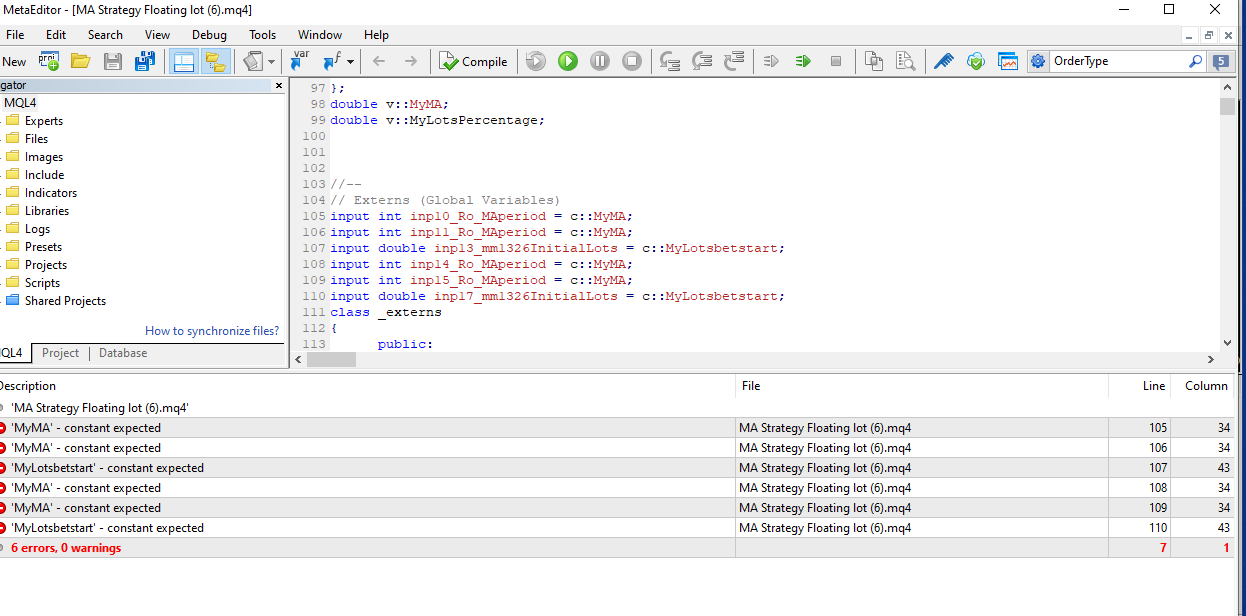Click the search magnifier icon
This screenshot has height=616, width=1246.
coord(1196,61)
